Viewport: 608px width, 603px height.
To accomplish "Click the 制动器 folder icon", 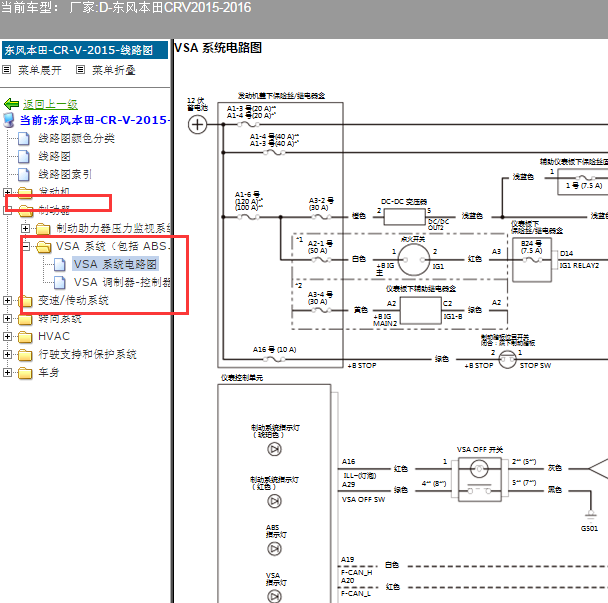I will [x=26, y=211].
